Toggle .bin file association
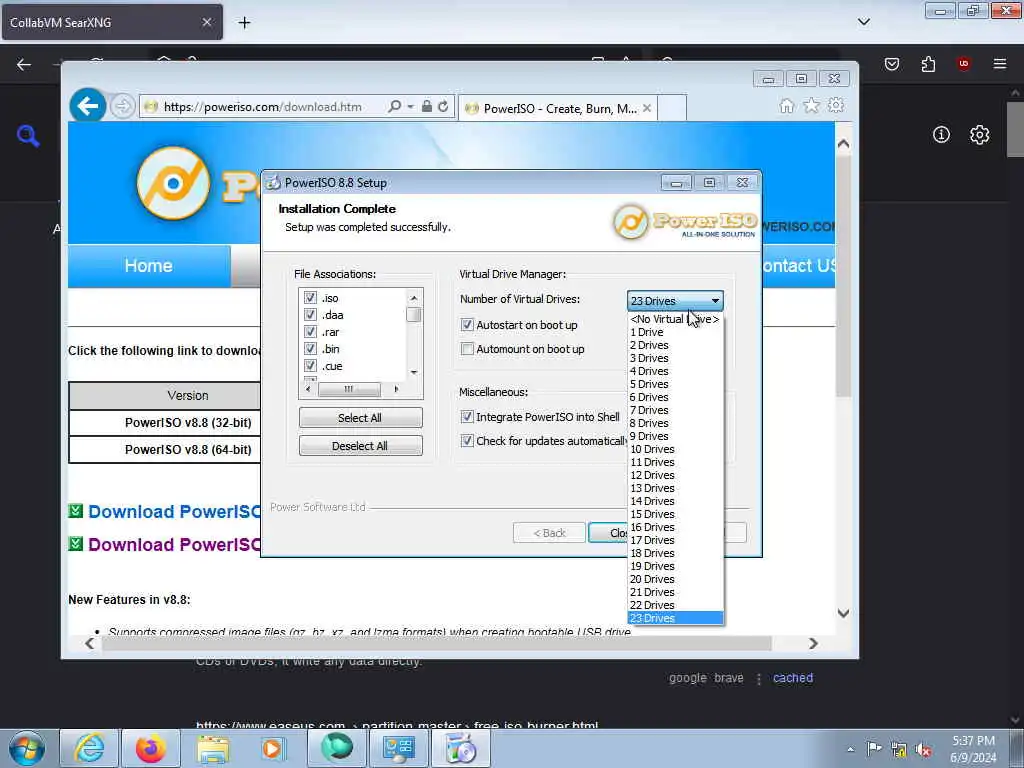The image size is (1024, 768). 310,349
